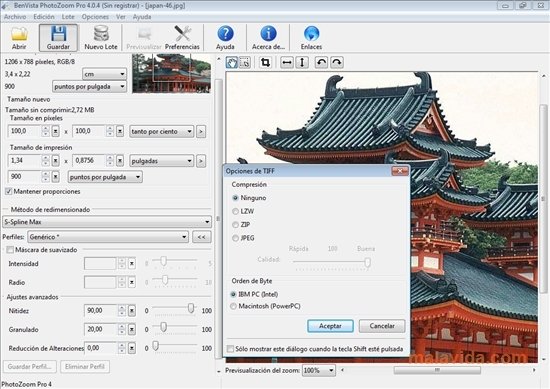Open a file with the Abrir icon
The image size is (550, 389).
[19, 38]
